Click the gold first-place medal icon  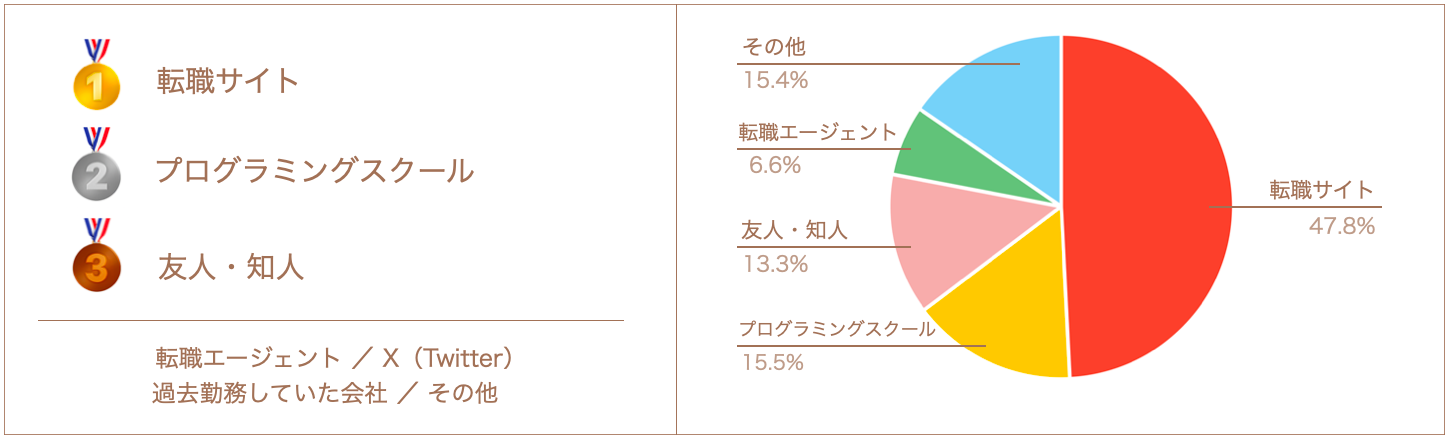[x=96, y=85]
